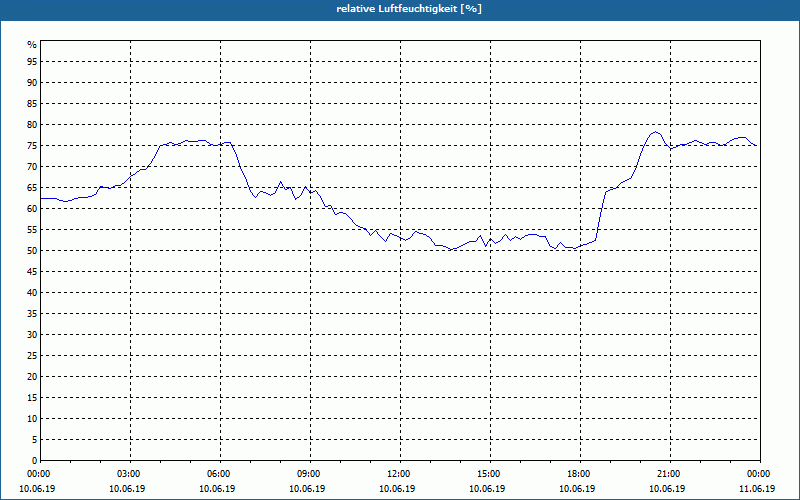Screen dimensions: 800x500
Task: Click the 10.06.19 date under 06:00
Action: (217, 489)
